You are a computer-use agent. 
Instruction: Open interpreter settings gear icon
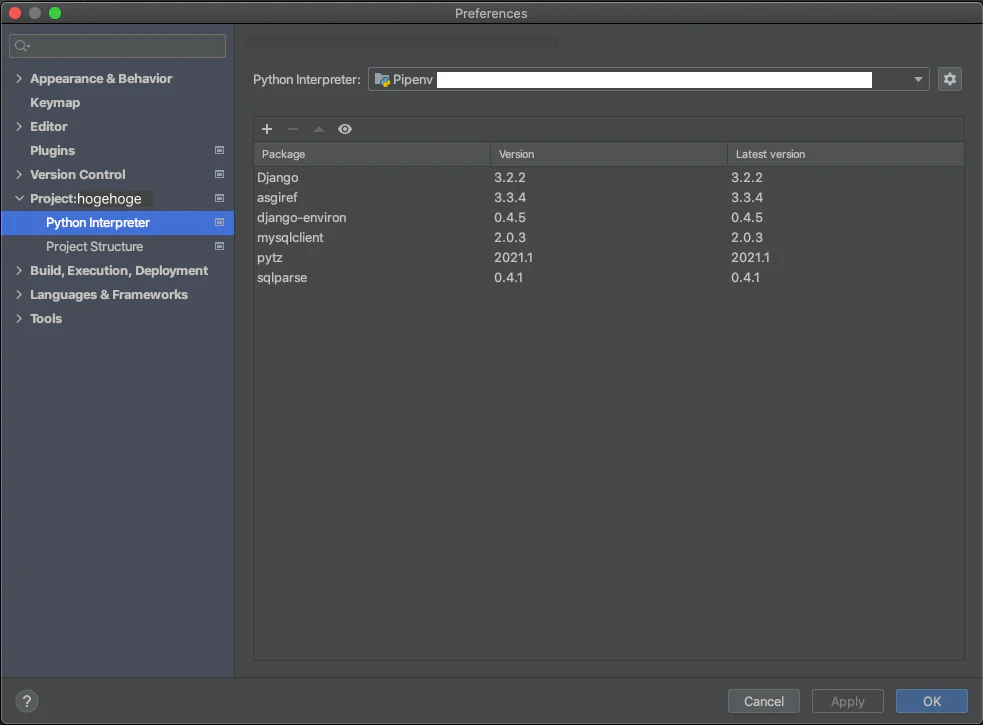pyautogui.click(x=950, y=79)
